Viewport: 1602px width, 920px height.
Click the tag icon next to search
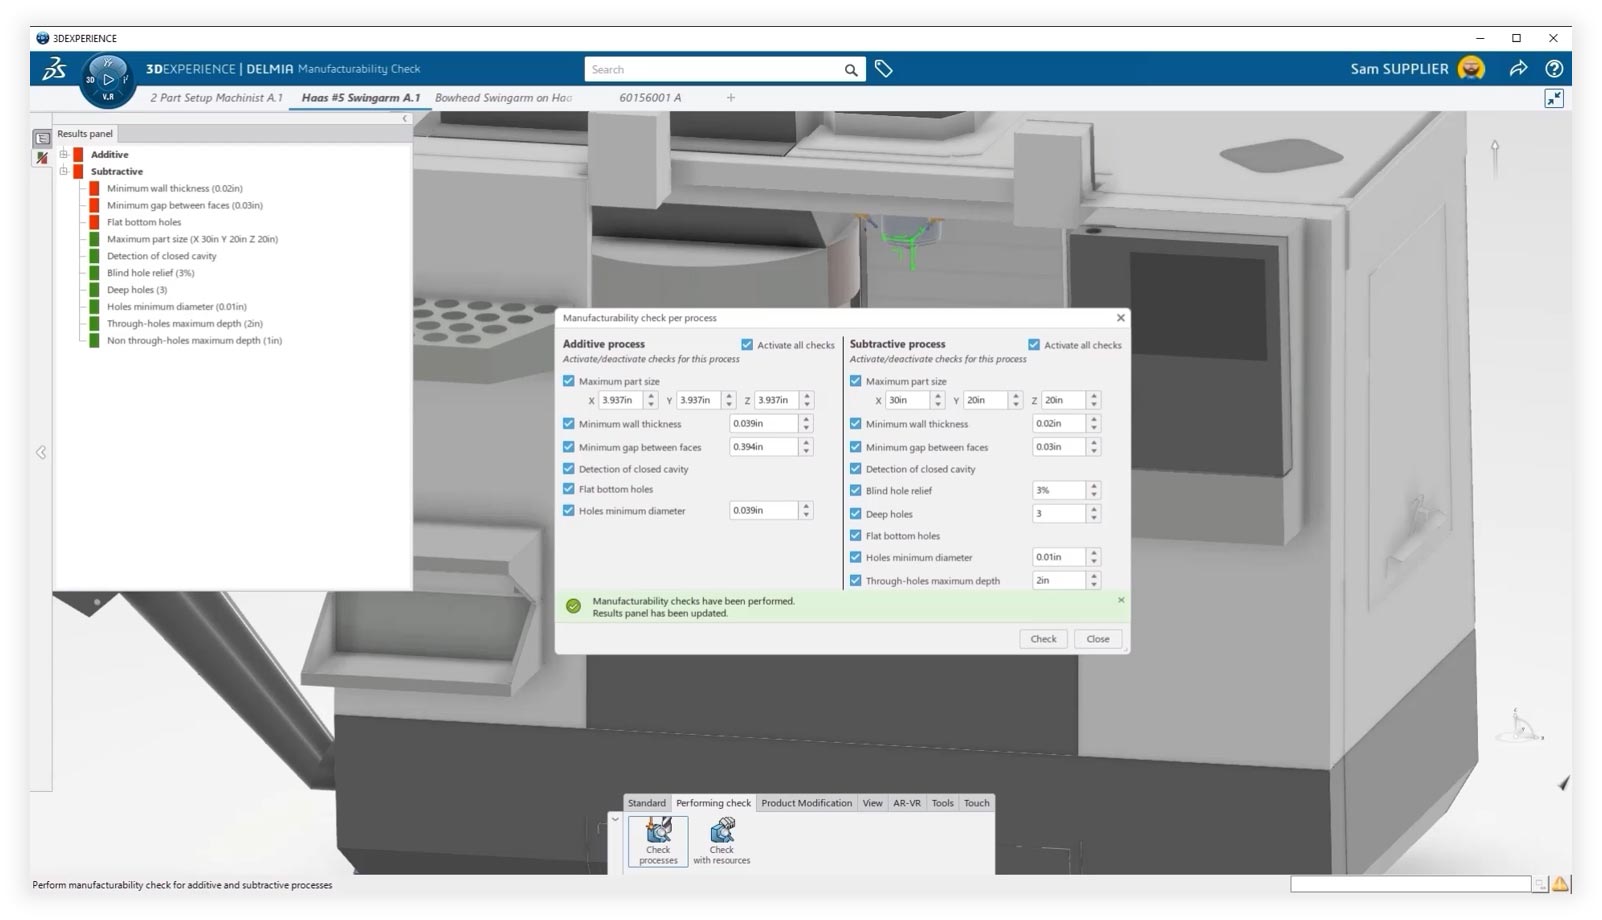pos(883,69)
